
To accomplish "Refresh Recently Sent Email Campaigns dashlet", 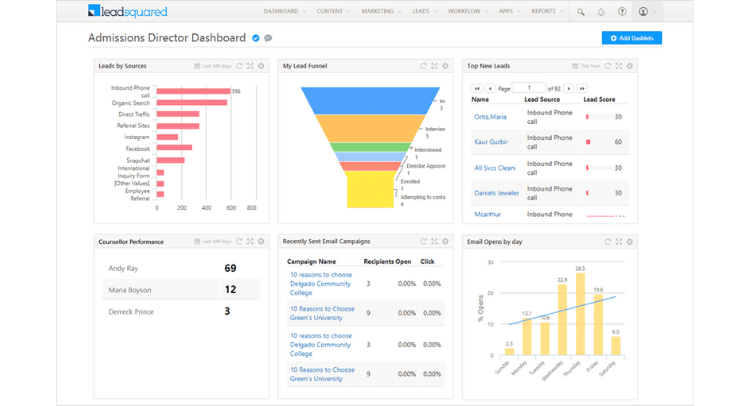I will coord(423,241).
